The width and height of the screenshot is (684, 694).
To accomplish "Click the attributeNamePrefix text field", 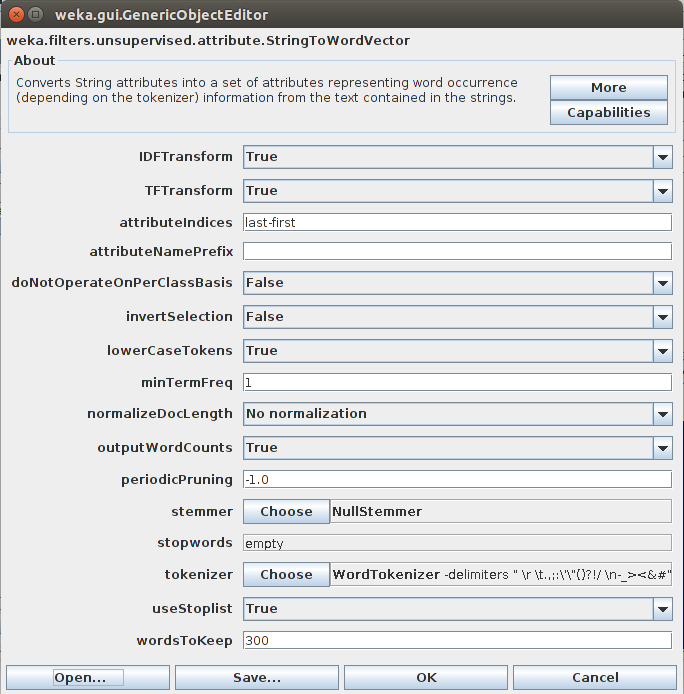I will [x=457, y=251].
